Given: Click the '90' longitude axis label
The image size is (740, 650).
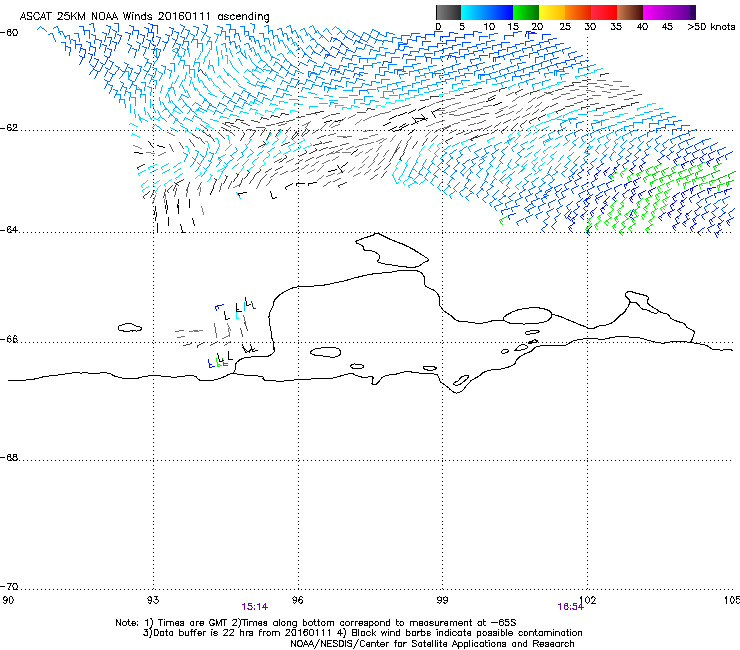Looking at the screenshot, I should coord(8,600).
